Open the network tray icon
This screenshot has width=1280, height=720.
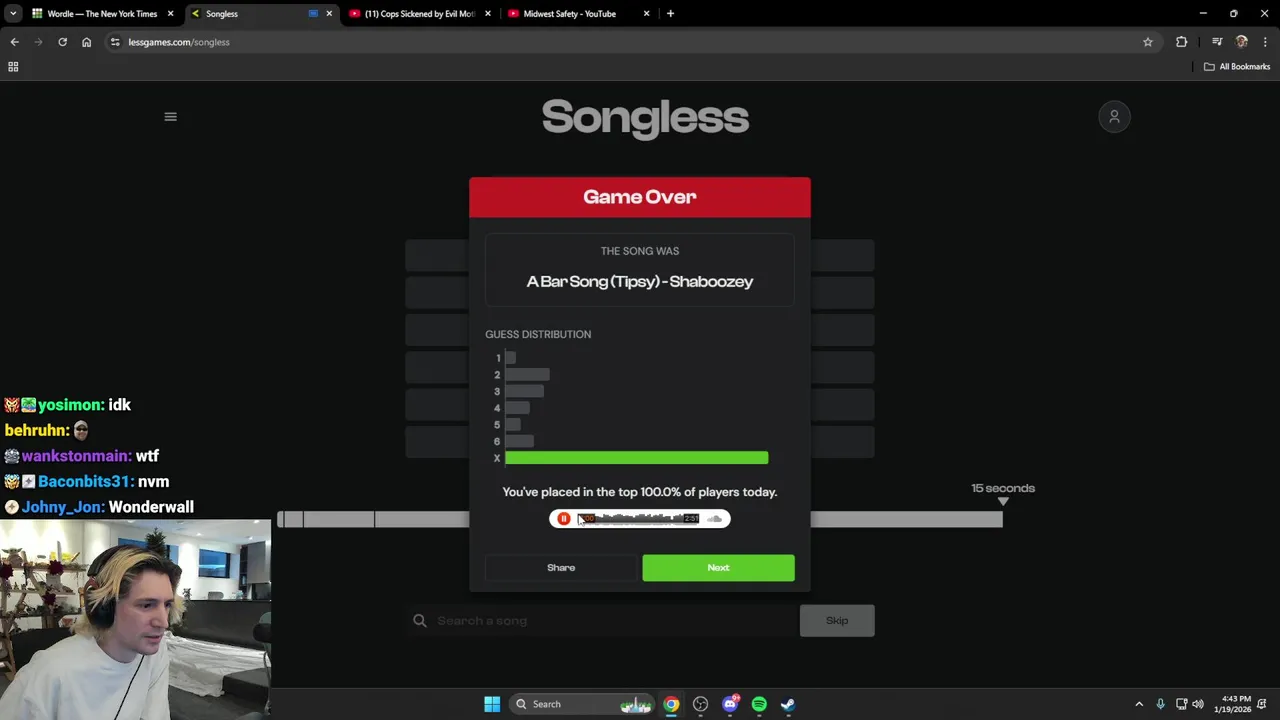(1181, 704)
